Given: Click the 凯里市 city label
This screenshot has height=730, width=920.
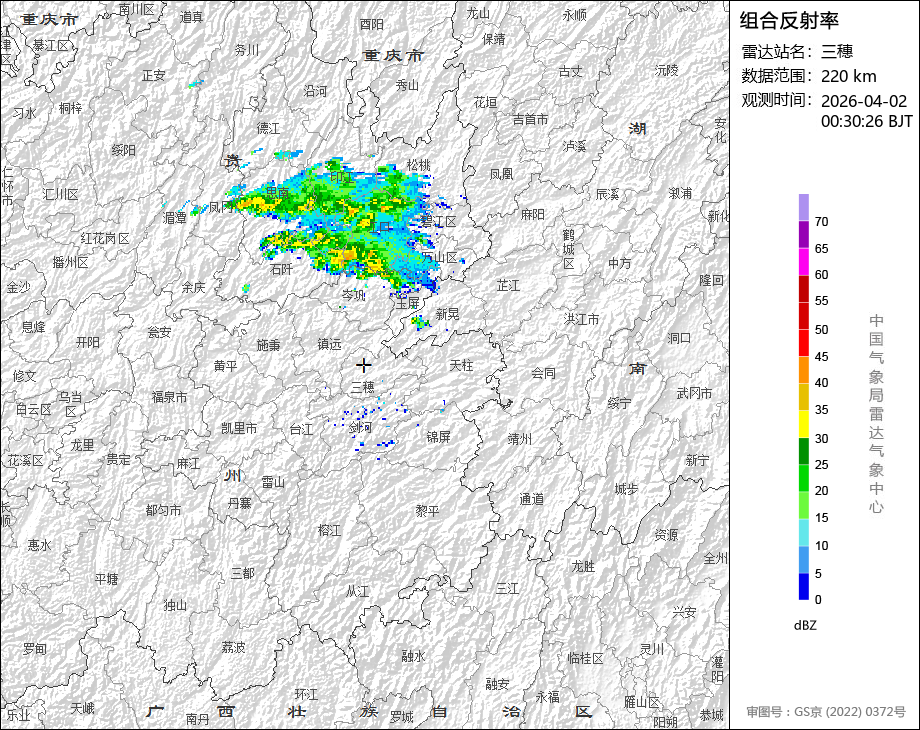Looking at the screenshot, I should (x=239, y=428).
